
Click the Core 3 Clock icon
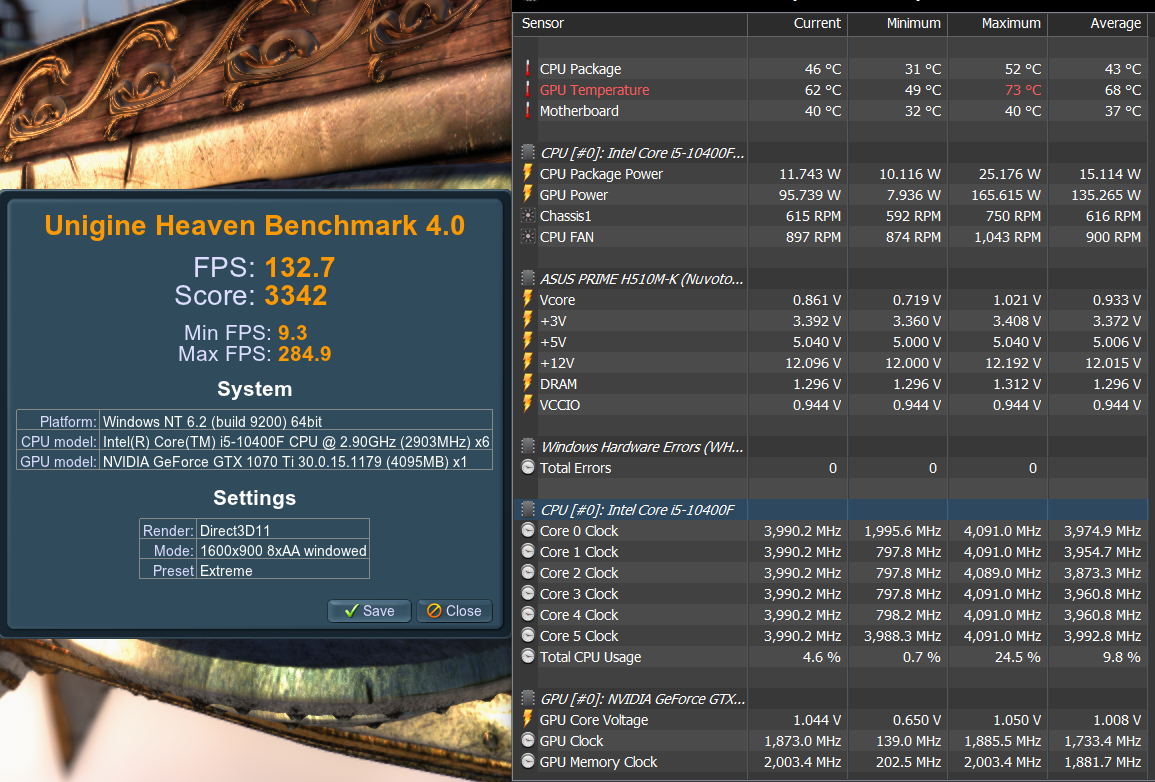[527, 593]
